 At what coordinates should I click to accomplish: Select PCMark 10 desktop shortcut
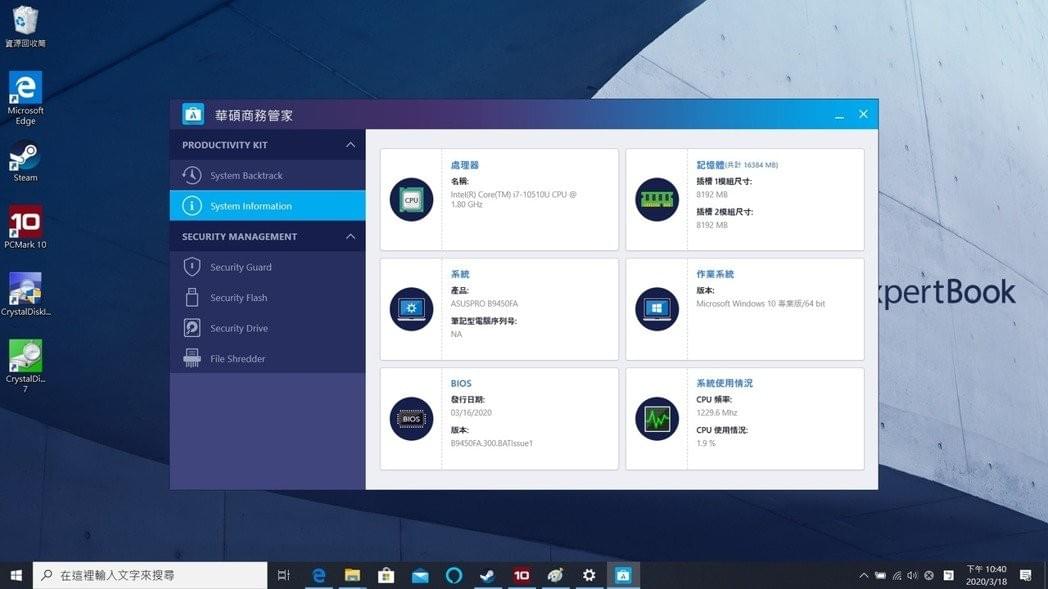[25, 227]
